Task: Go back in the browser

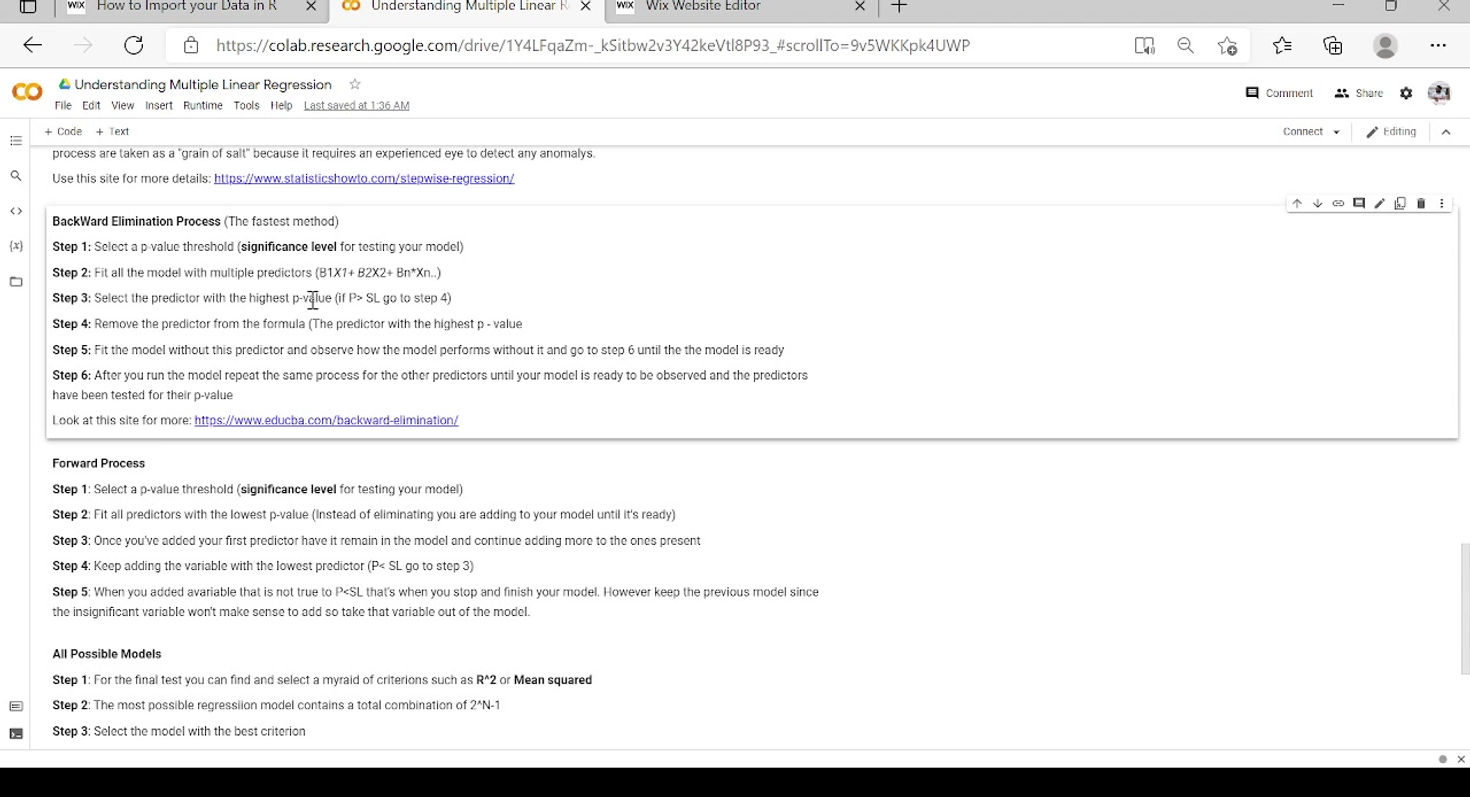Action: [x=32, y=45]
